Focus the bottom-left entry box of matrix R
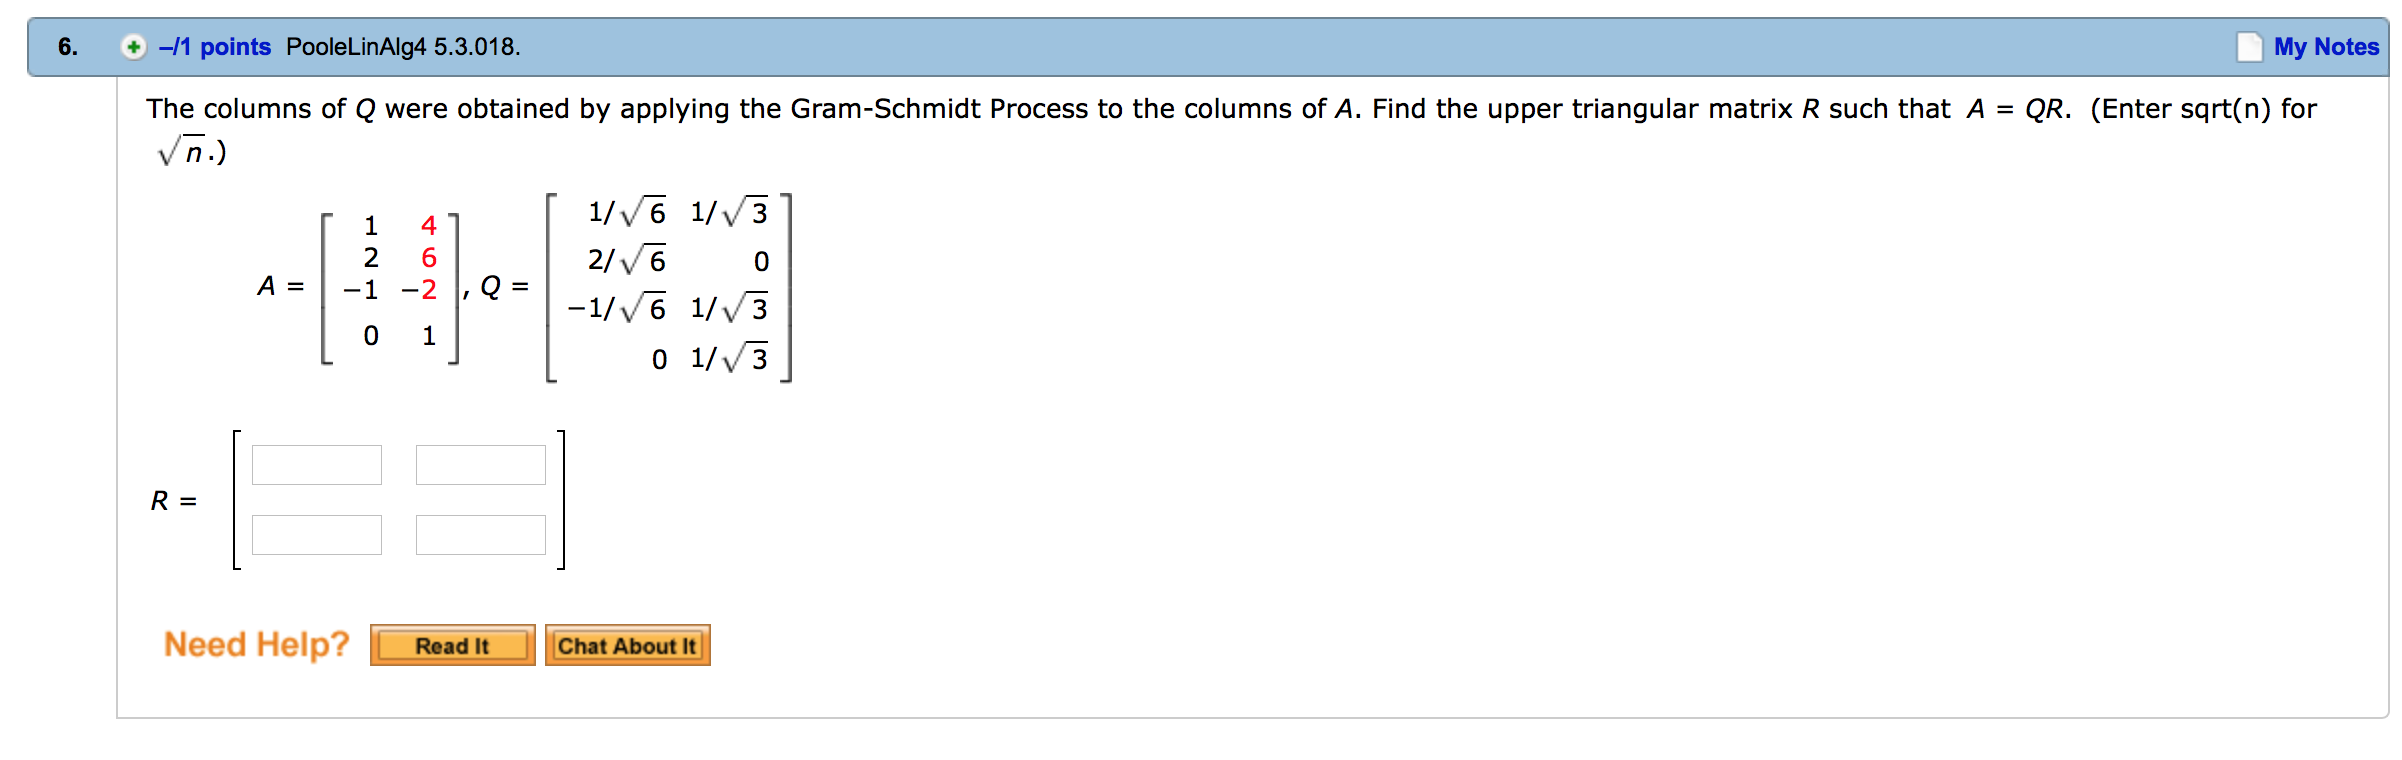This screenshot has width=2402, height=760. click(315, 534)
